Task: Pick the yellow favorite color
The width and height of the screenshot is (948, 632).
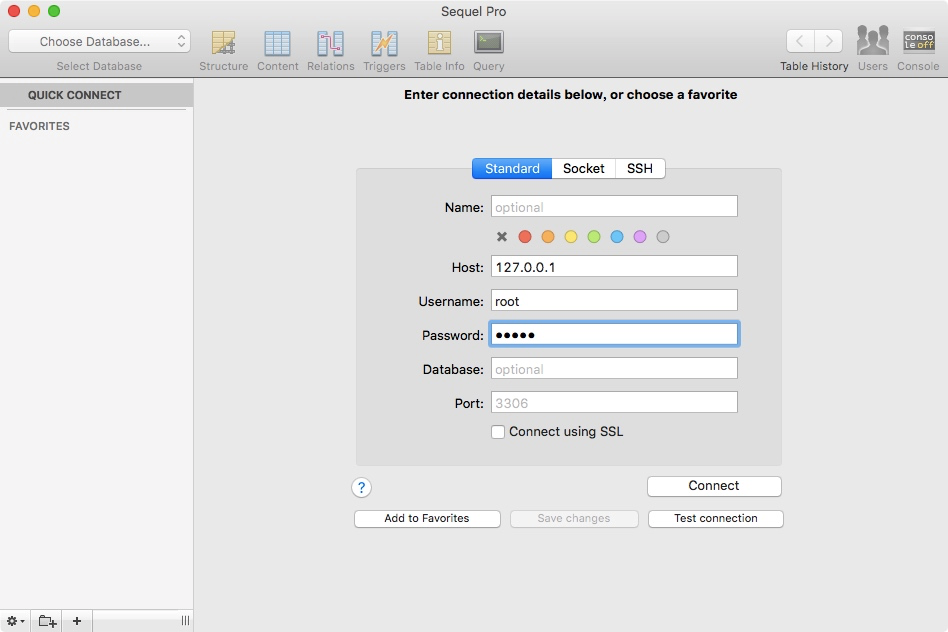Action: (571, 237)
